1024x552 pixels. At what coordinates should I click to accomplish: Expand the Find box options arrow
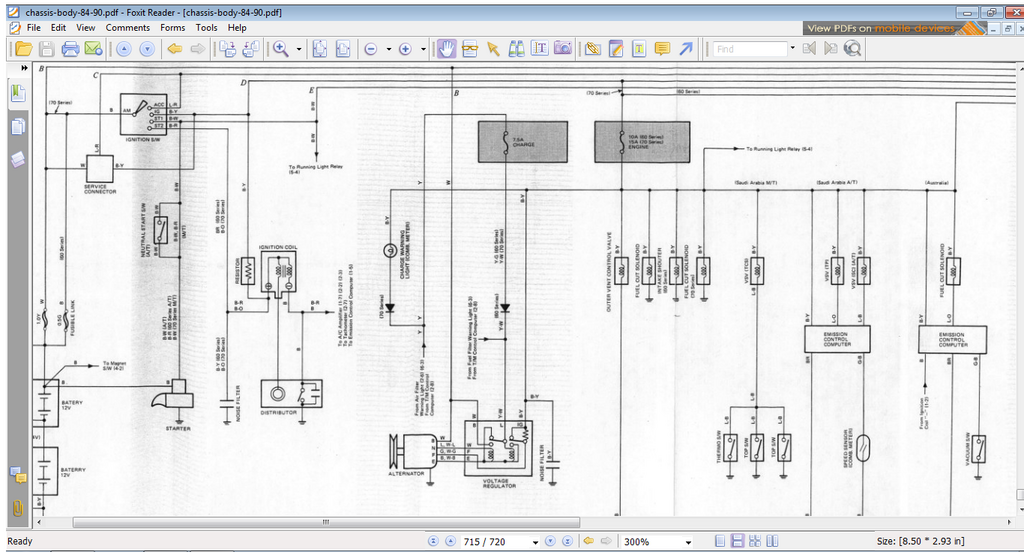pos(793,48)
